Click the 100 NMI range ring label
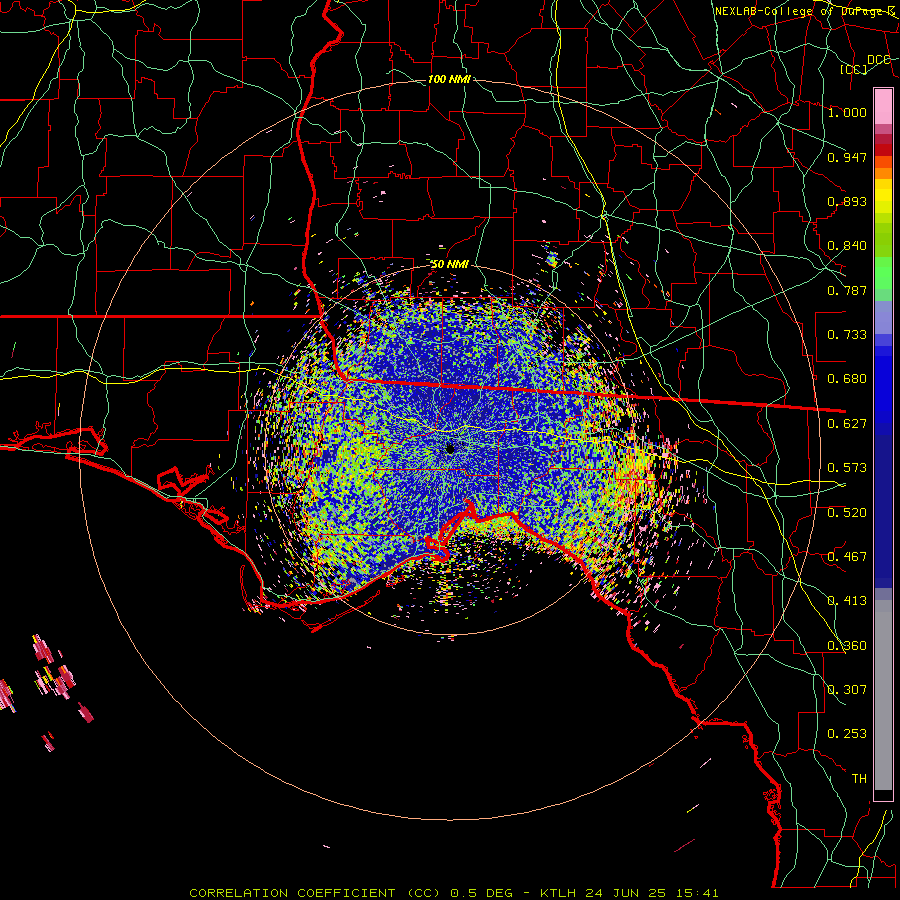The width and height of the screenshot is (900, 900). click(449, 79)
